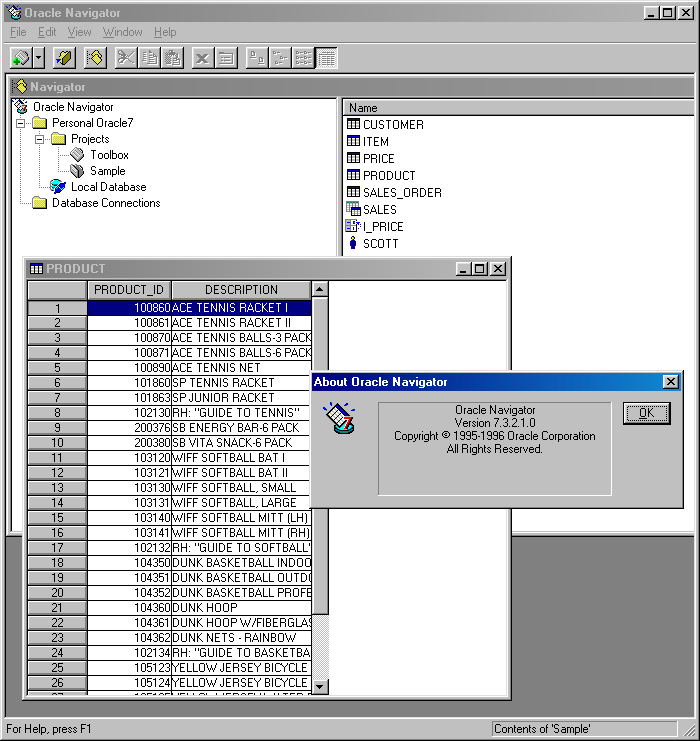The image size is (700, 741).
Task: Open the Help menu
Action: (165, 32)
